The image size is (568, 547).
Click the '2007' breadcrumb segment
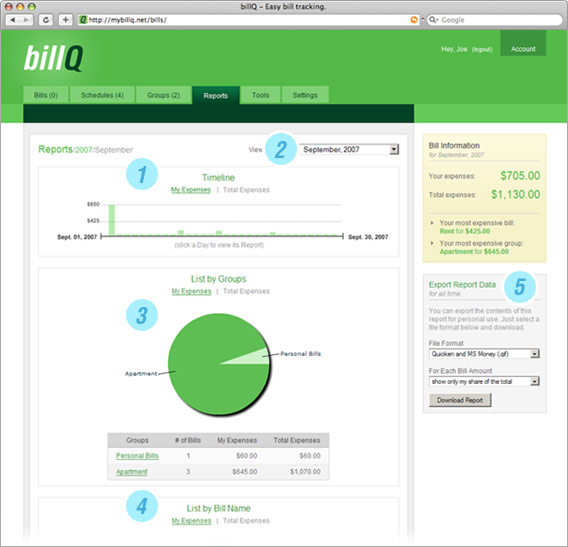click(x=83, y=150)
